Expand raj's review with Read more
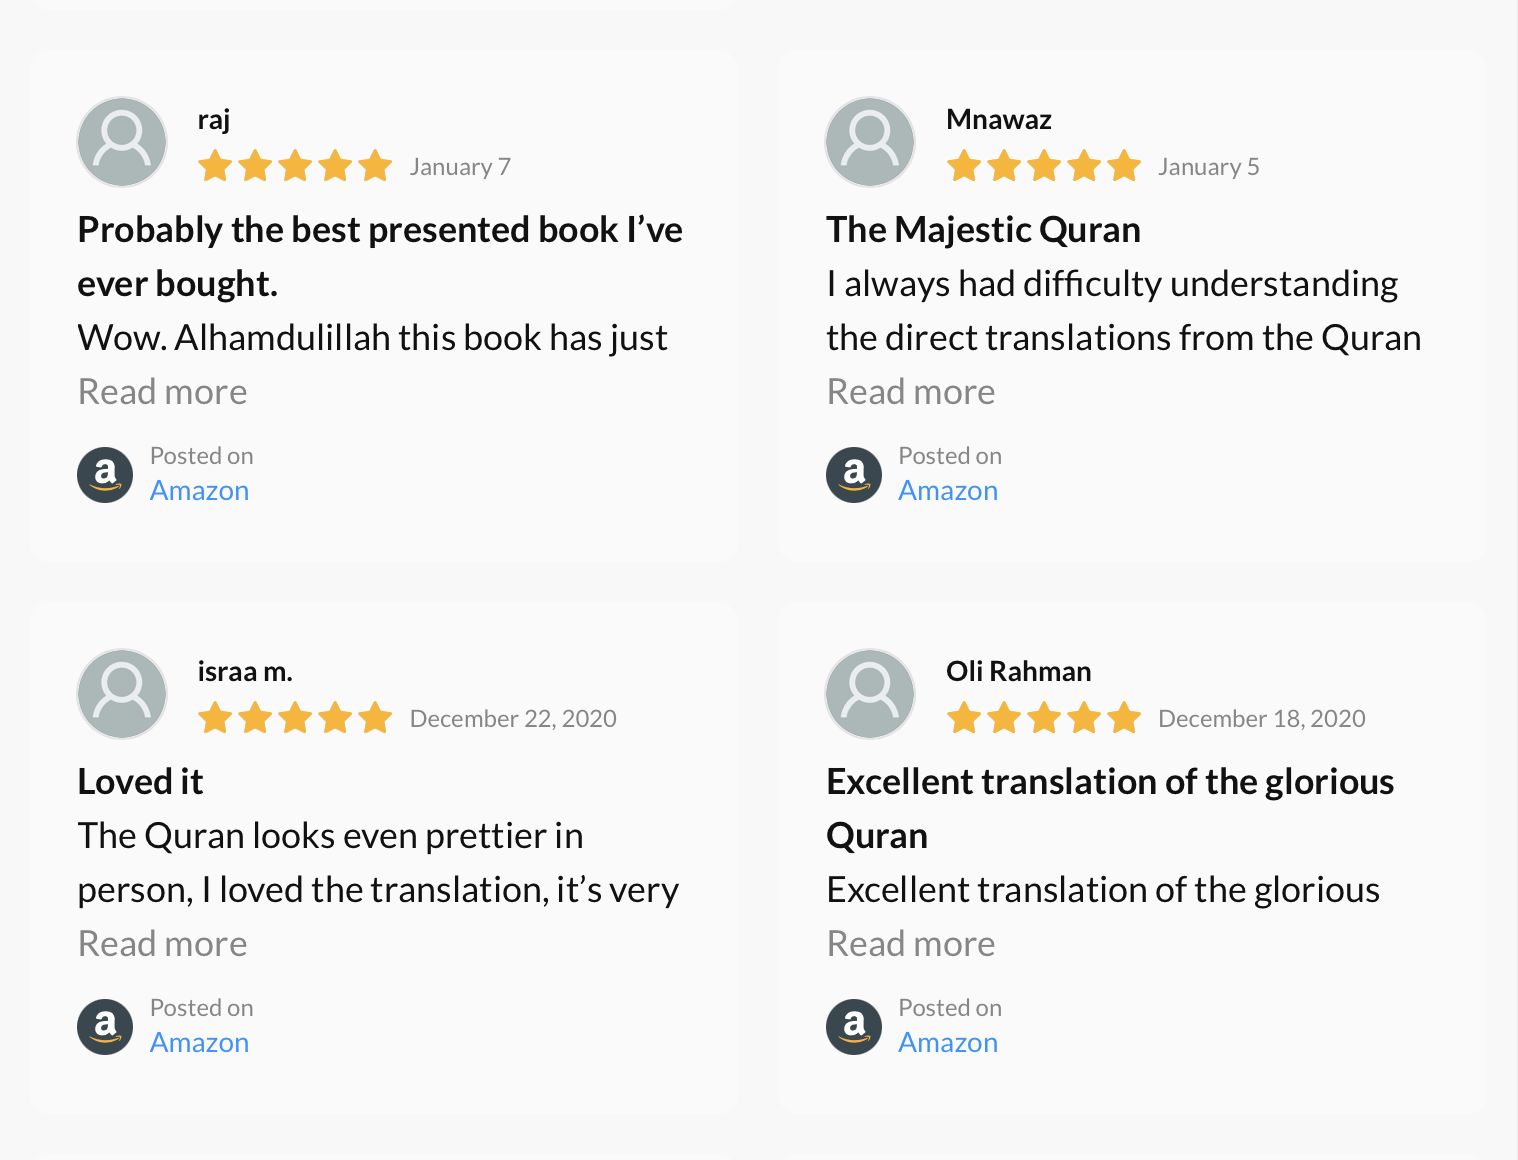Viewport: 1518px width, 1160px height. point(163,392)
